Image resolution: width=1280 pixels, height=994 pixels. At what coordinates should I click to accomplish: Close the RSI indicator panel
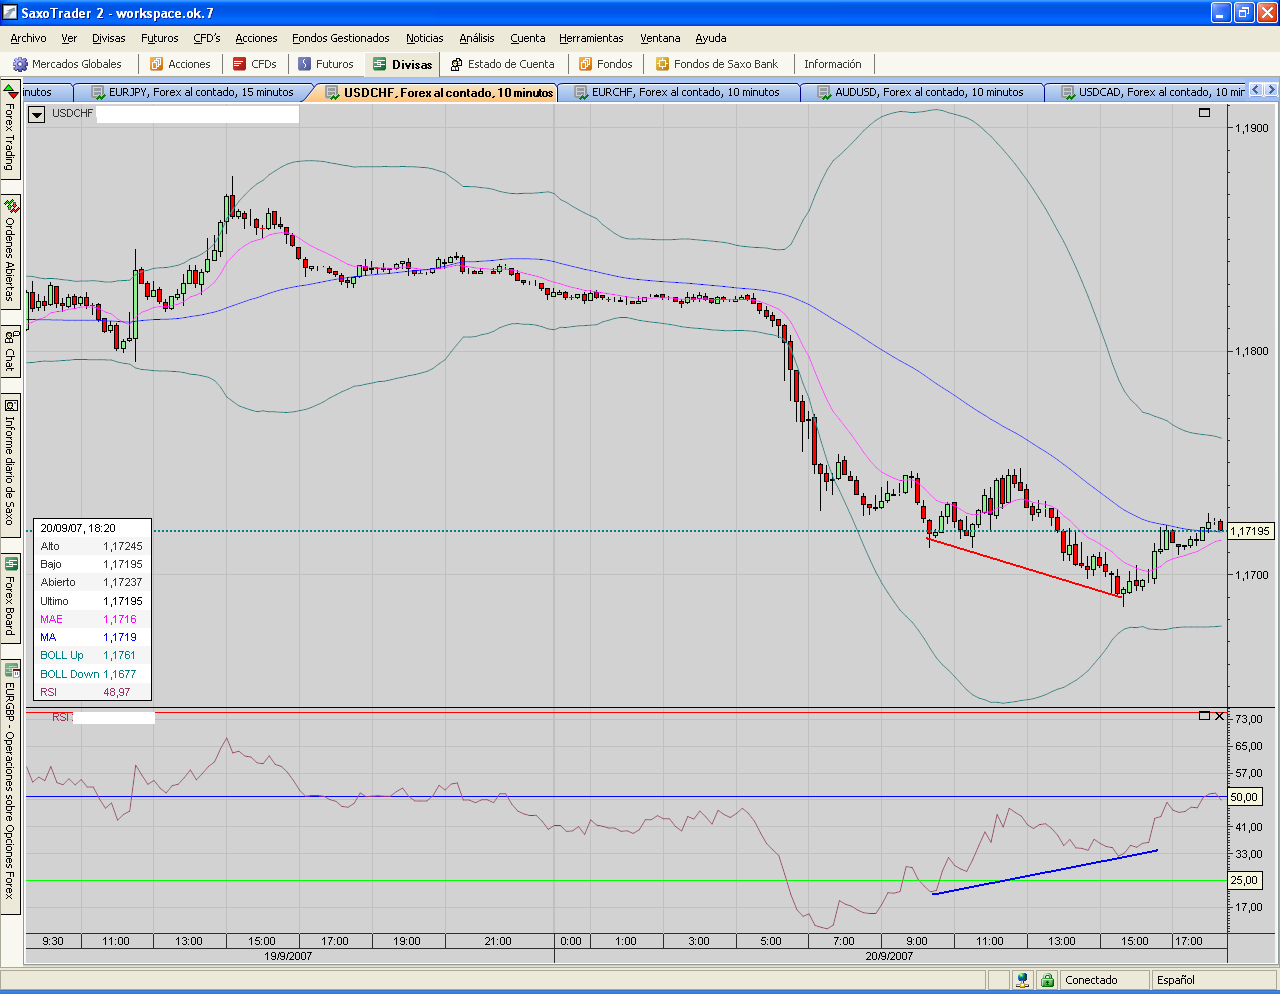pyautogui.click(x=1219, y=716)
